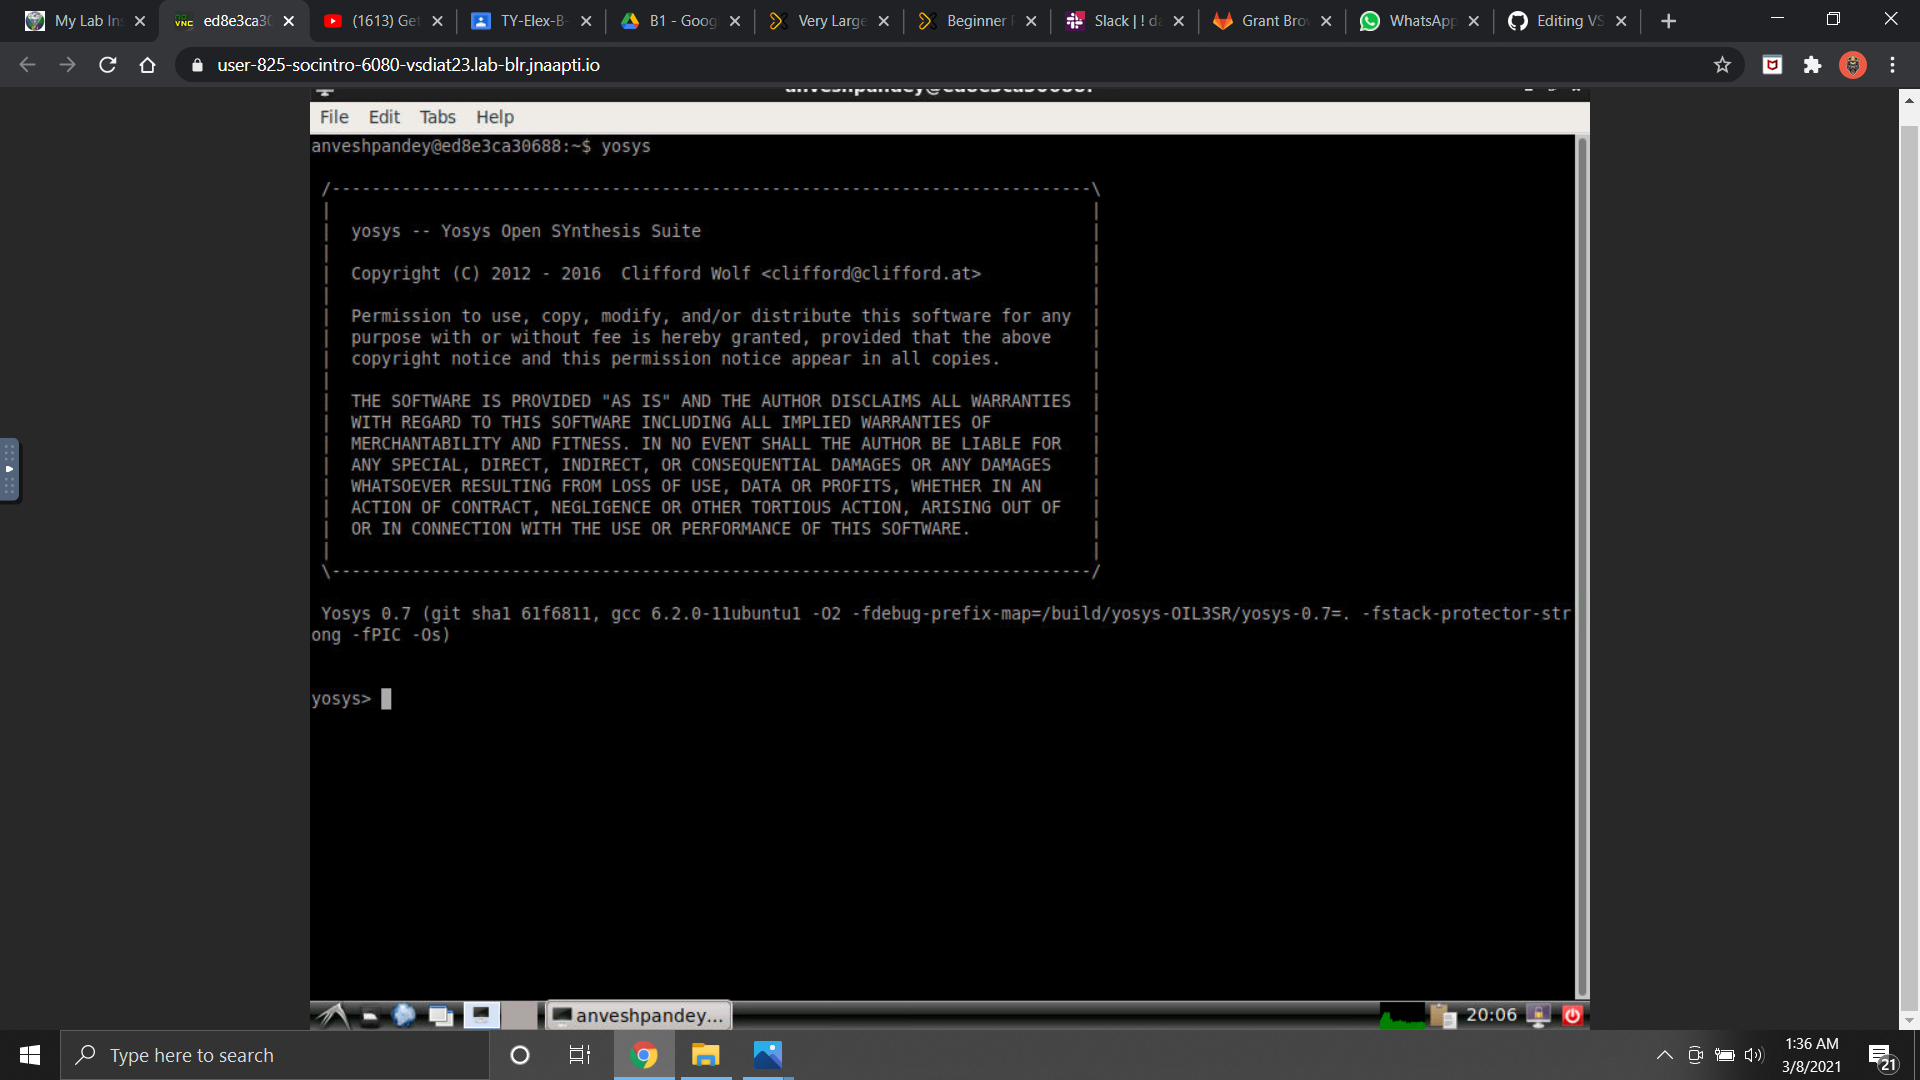Click the LXDE screen lock icon
Viewport: 1920px width, 1080px height.
1539,1015
